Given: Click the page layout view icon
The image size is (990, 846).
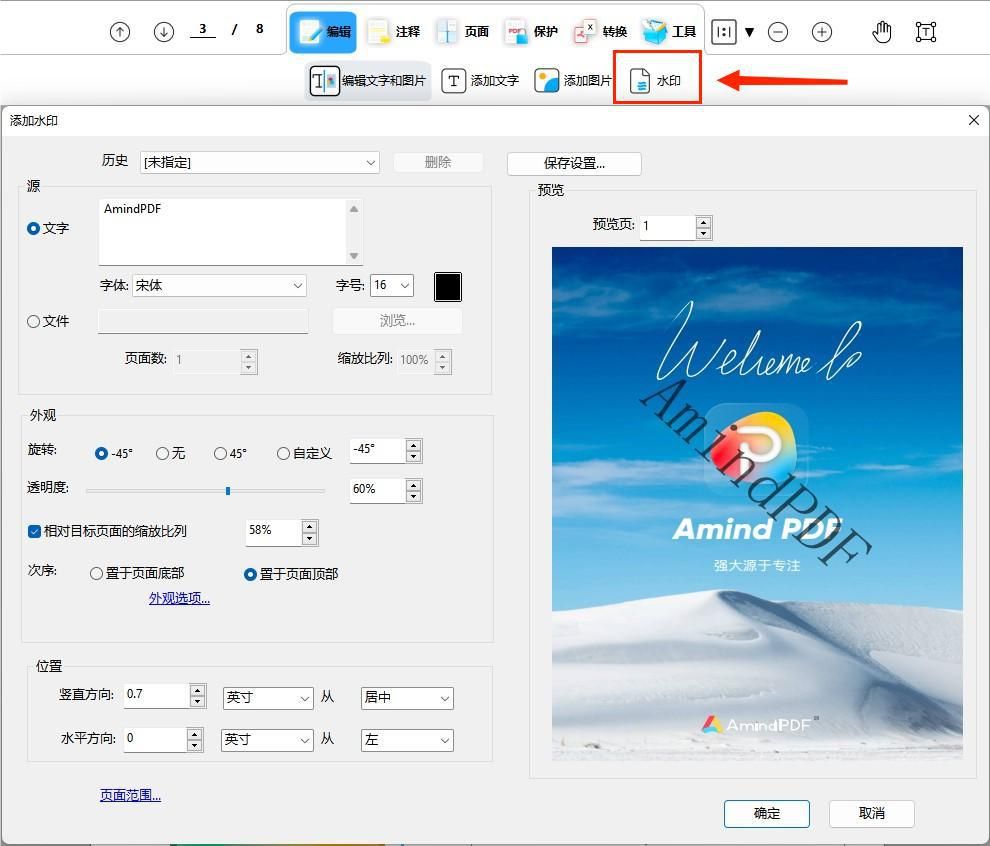Looking at the screenshot, I should coord(724,32).
